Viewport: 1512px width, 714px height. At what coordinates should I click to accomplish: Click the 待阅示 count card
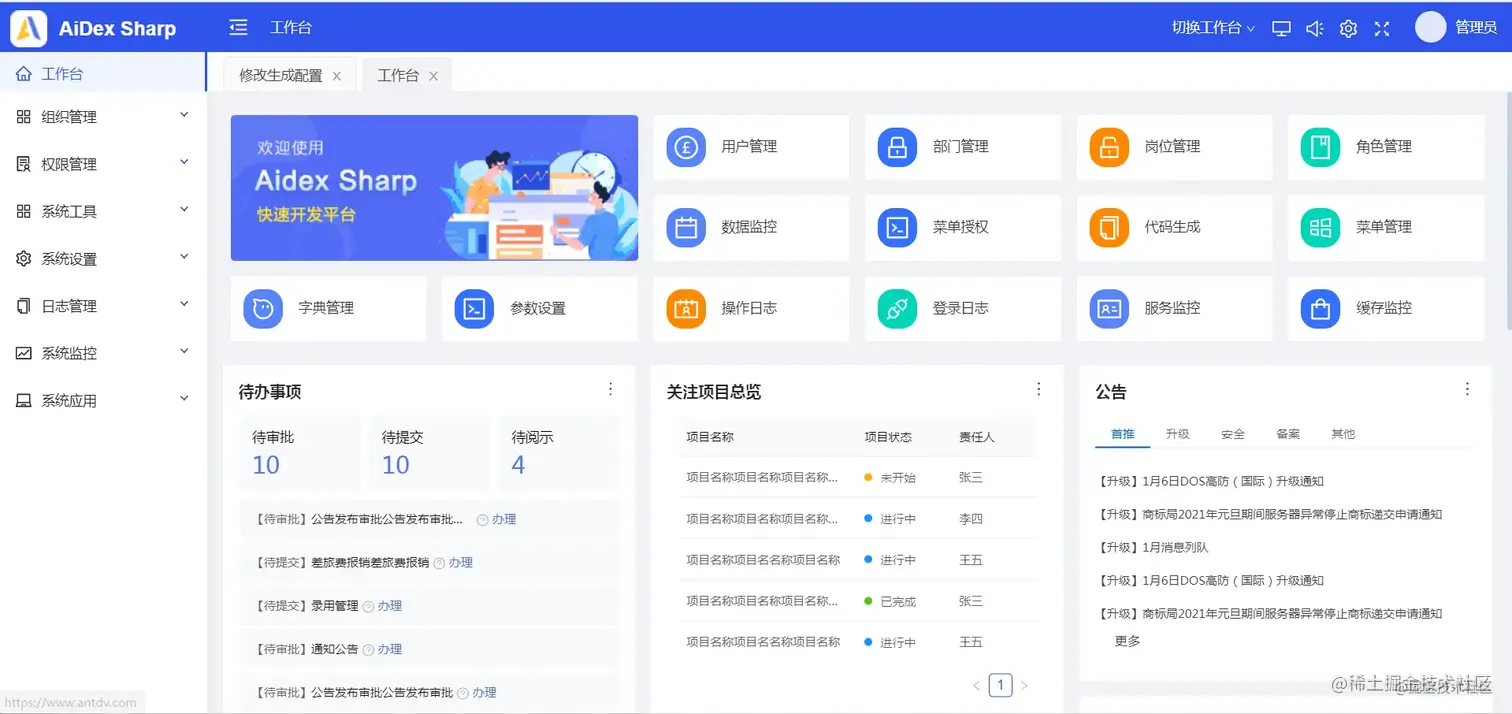click(559, 453)
